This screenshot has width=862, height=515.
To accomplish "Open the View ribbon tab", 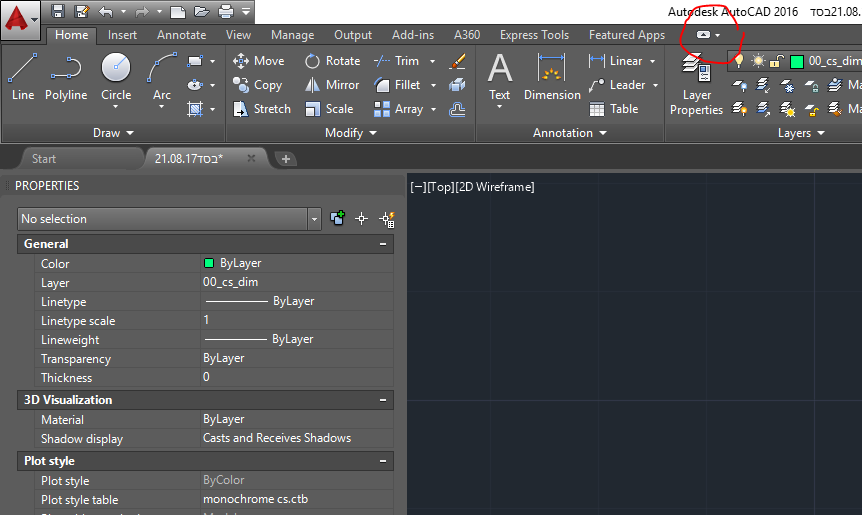I will pyautogui.click(x=238, y=35).
